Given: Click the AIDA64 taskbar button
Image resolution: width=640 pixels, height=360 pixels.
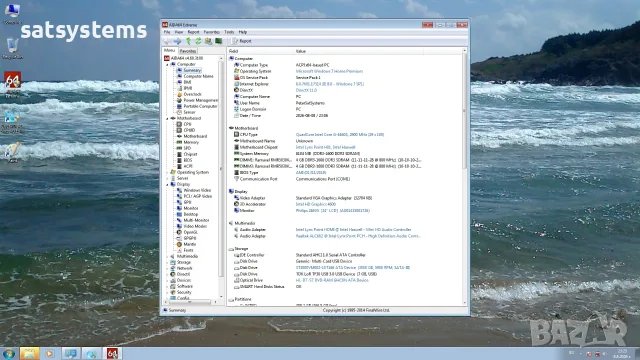Looking at the screenshot, I should [112, 353].
